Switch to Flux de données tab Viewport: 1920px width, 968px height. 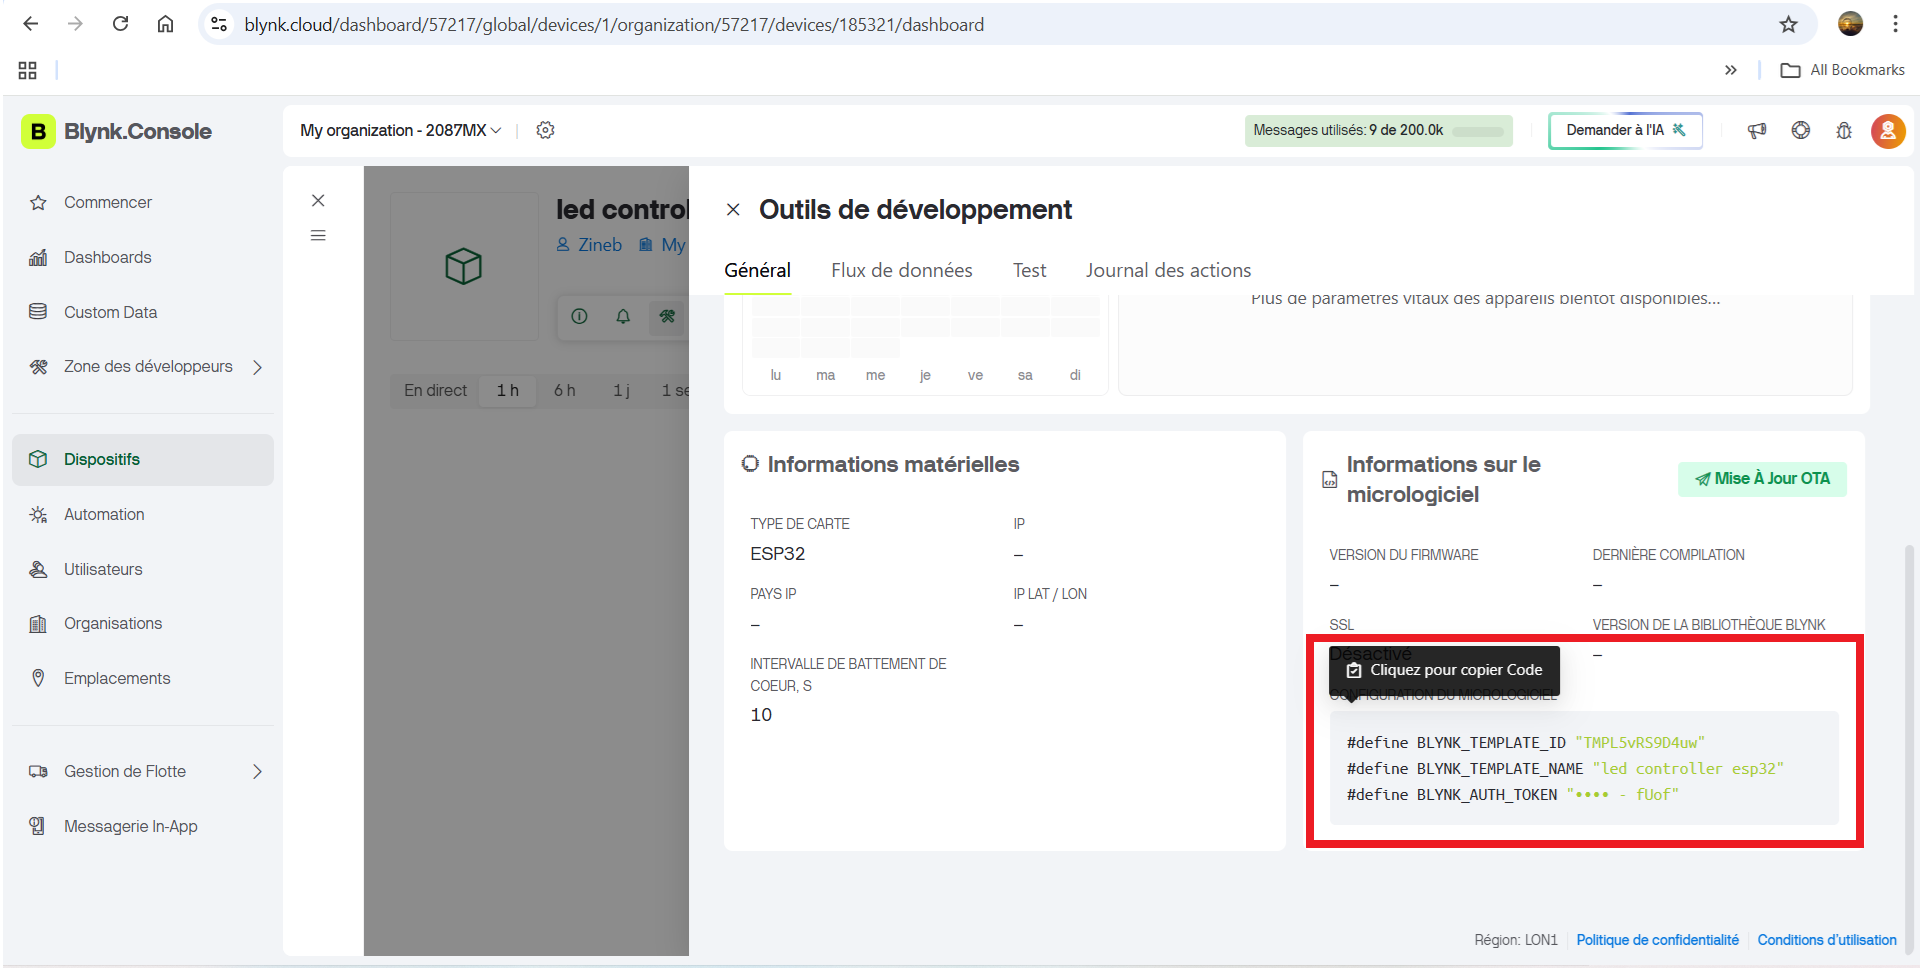[902, 270]
